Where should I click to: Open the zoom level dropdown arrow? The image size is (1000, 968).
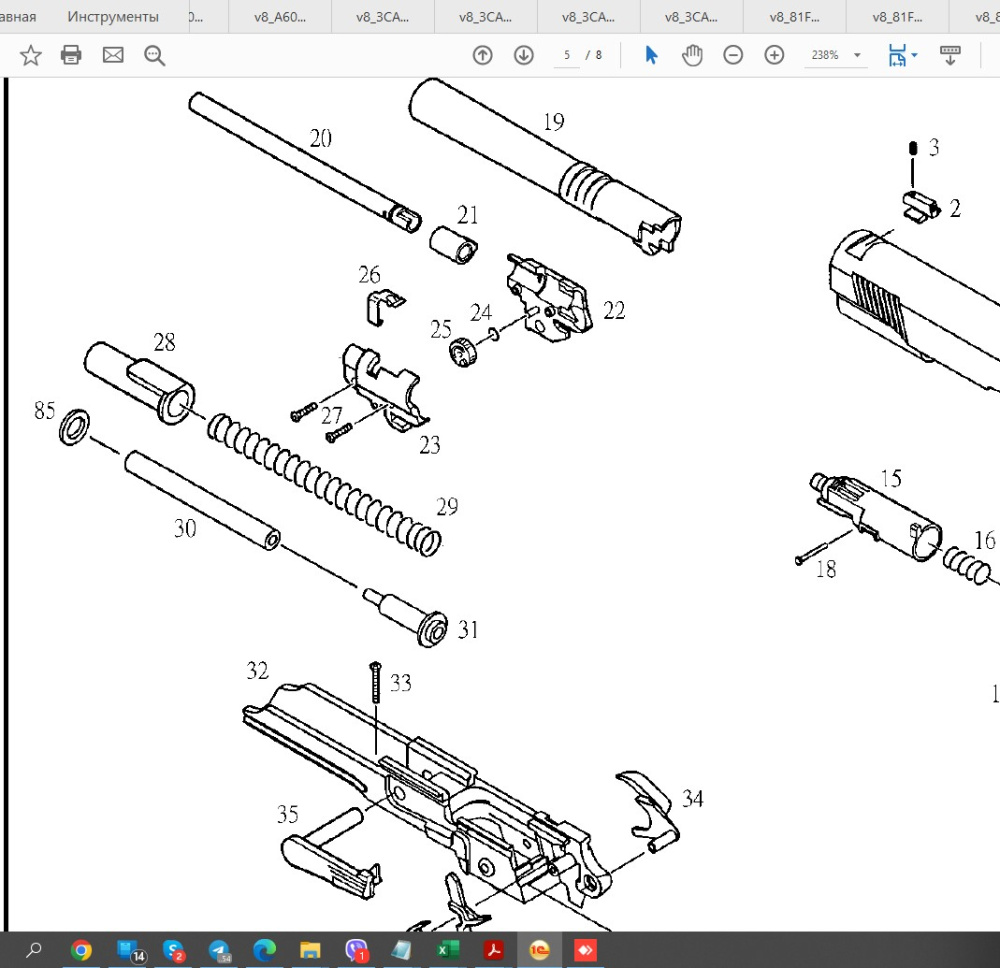pos(857,55)
